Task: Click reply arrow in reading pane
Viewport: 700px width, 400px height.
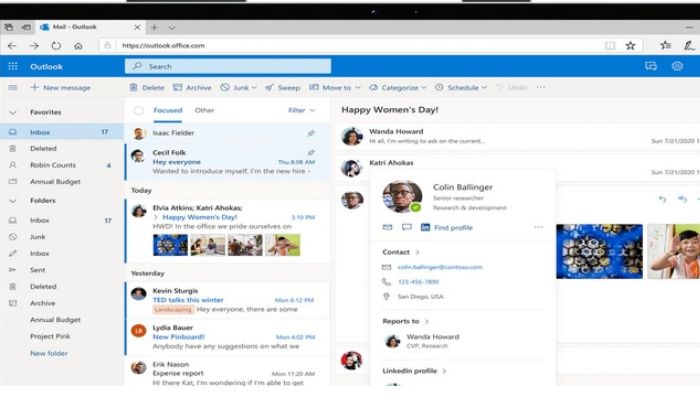Action: pyautogui.click(x=662, y=199)
